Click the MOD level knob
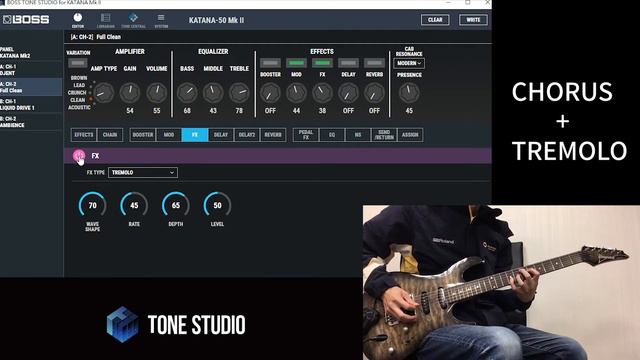This screenshot has height=360, width=640. 296,93
